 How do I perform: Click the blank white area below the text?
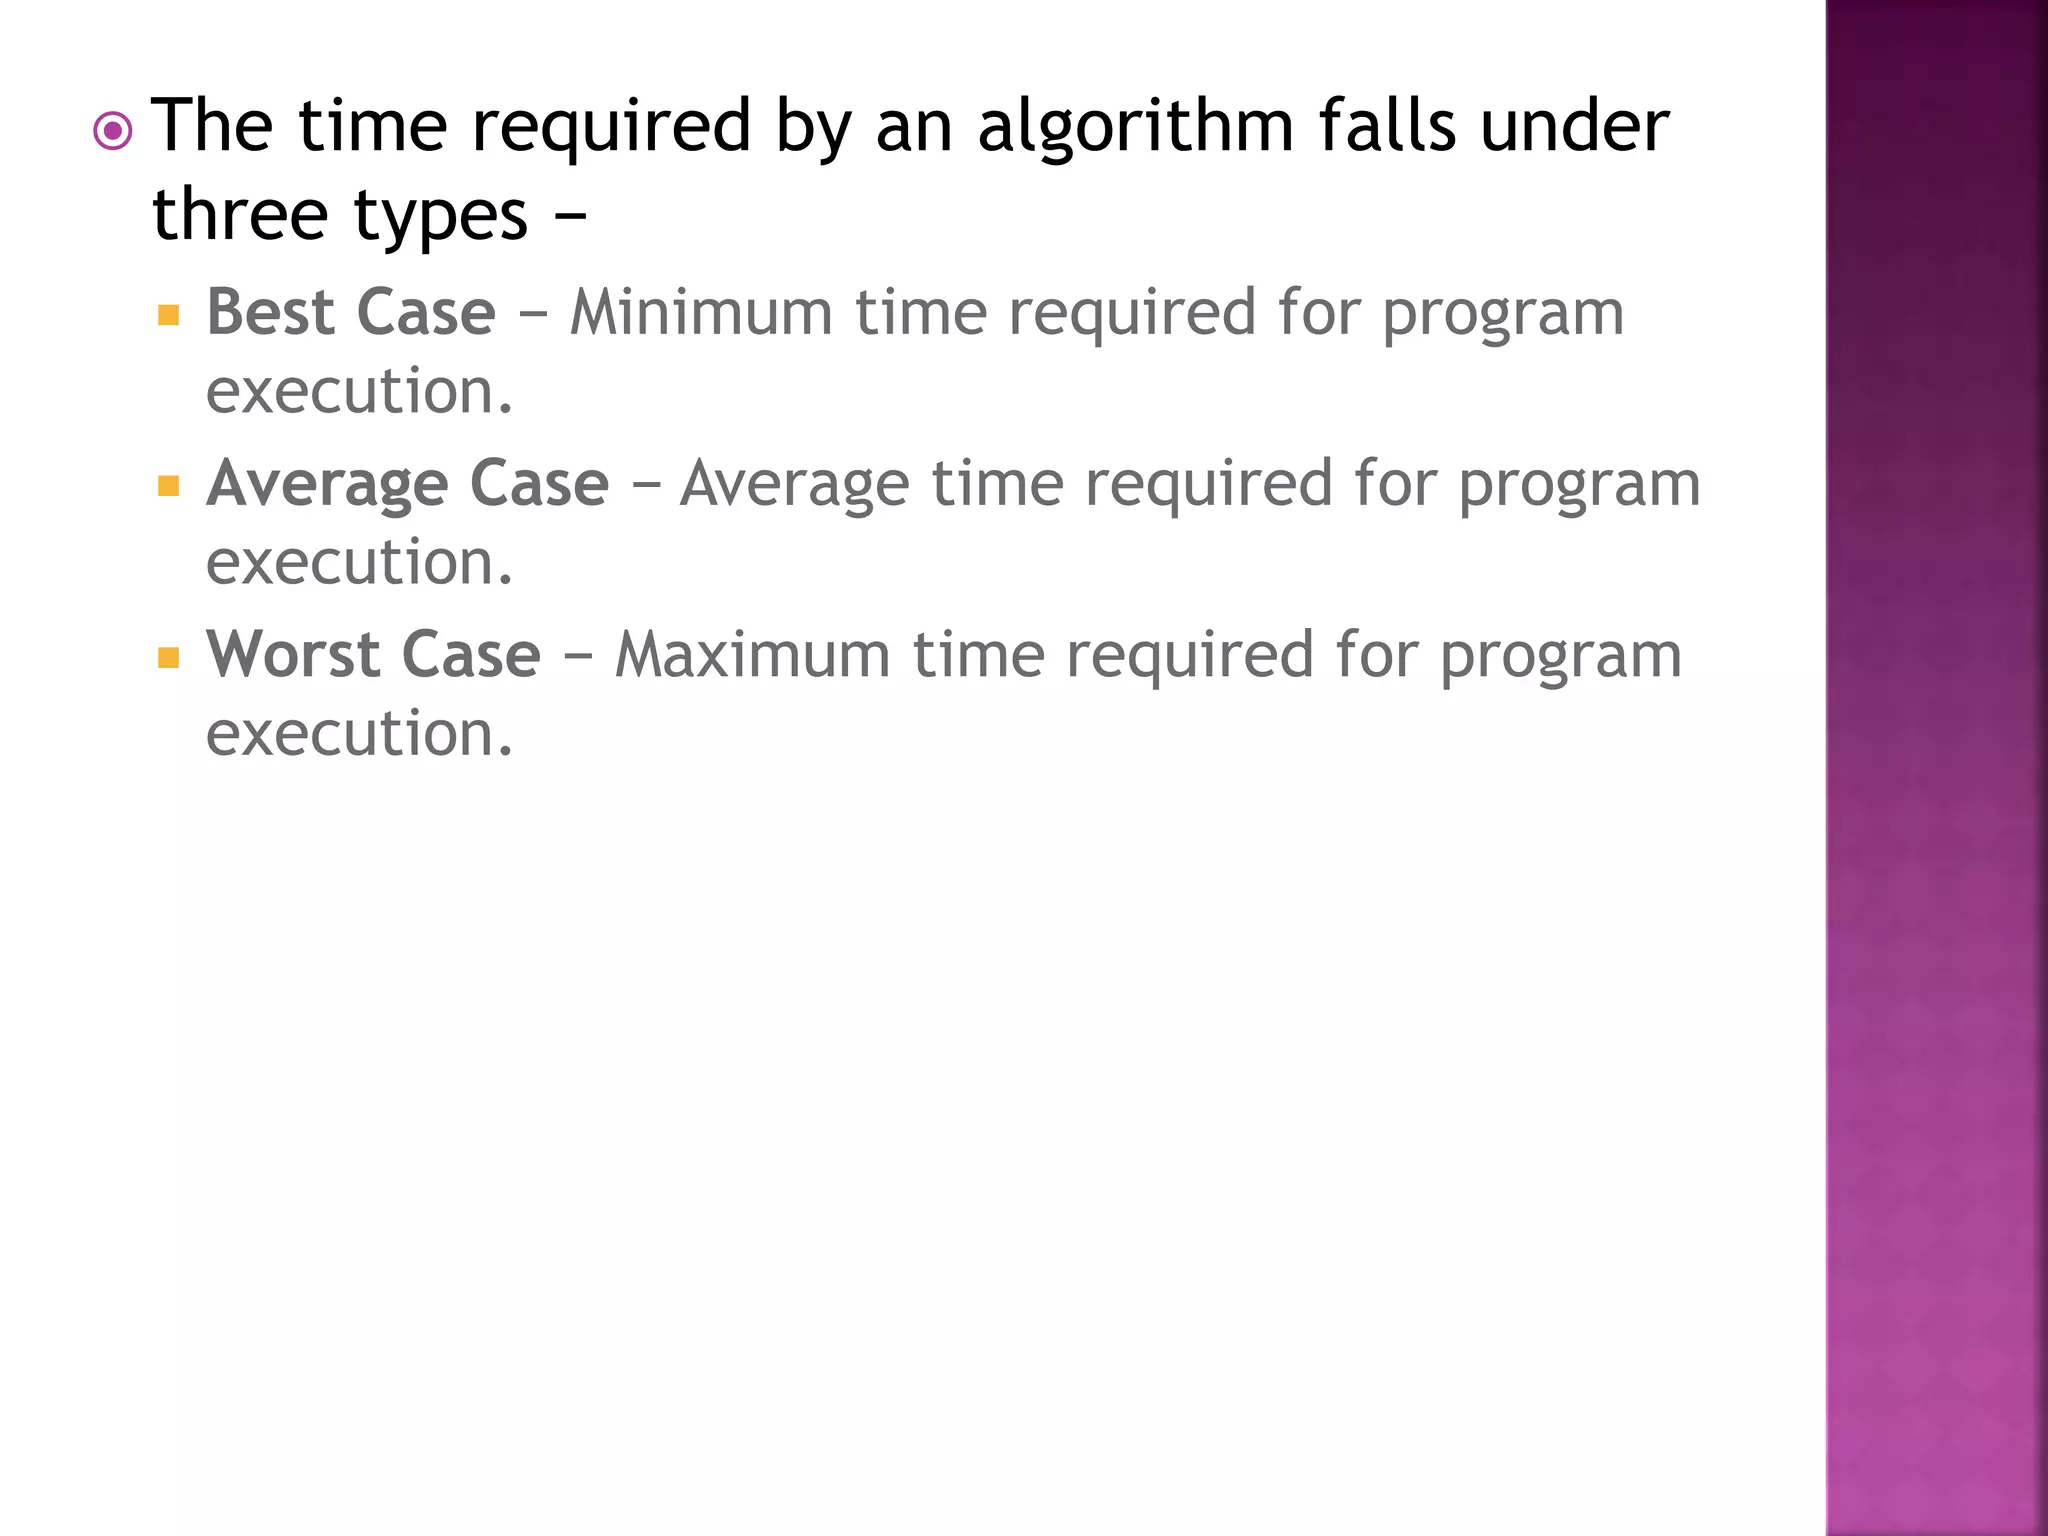pyautogui.click(x=900, y=1150)
